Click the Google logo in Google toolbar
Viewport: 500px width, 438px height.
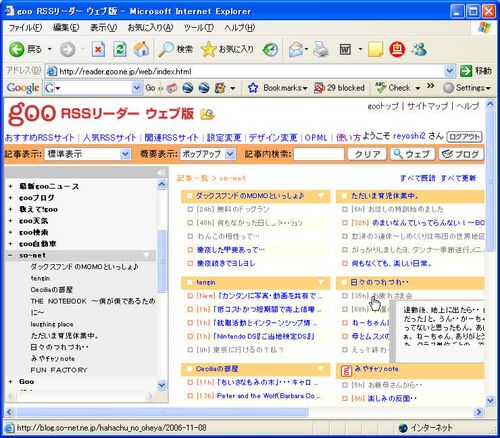pyautogui.click(x=23, y=88)
